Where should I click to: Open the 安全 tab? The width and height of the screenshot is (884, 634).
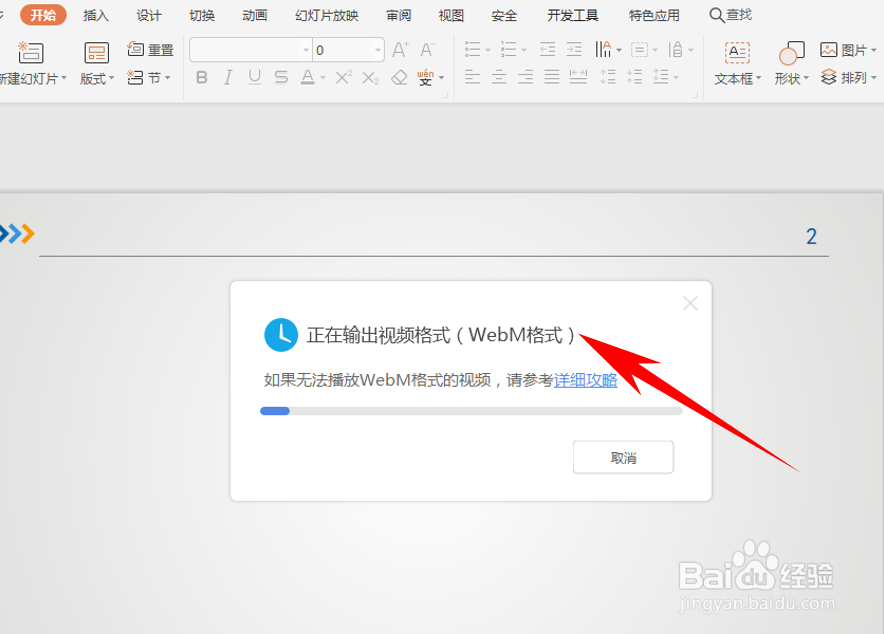[504, 15]
